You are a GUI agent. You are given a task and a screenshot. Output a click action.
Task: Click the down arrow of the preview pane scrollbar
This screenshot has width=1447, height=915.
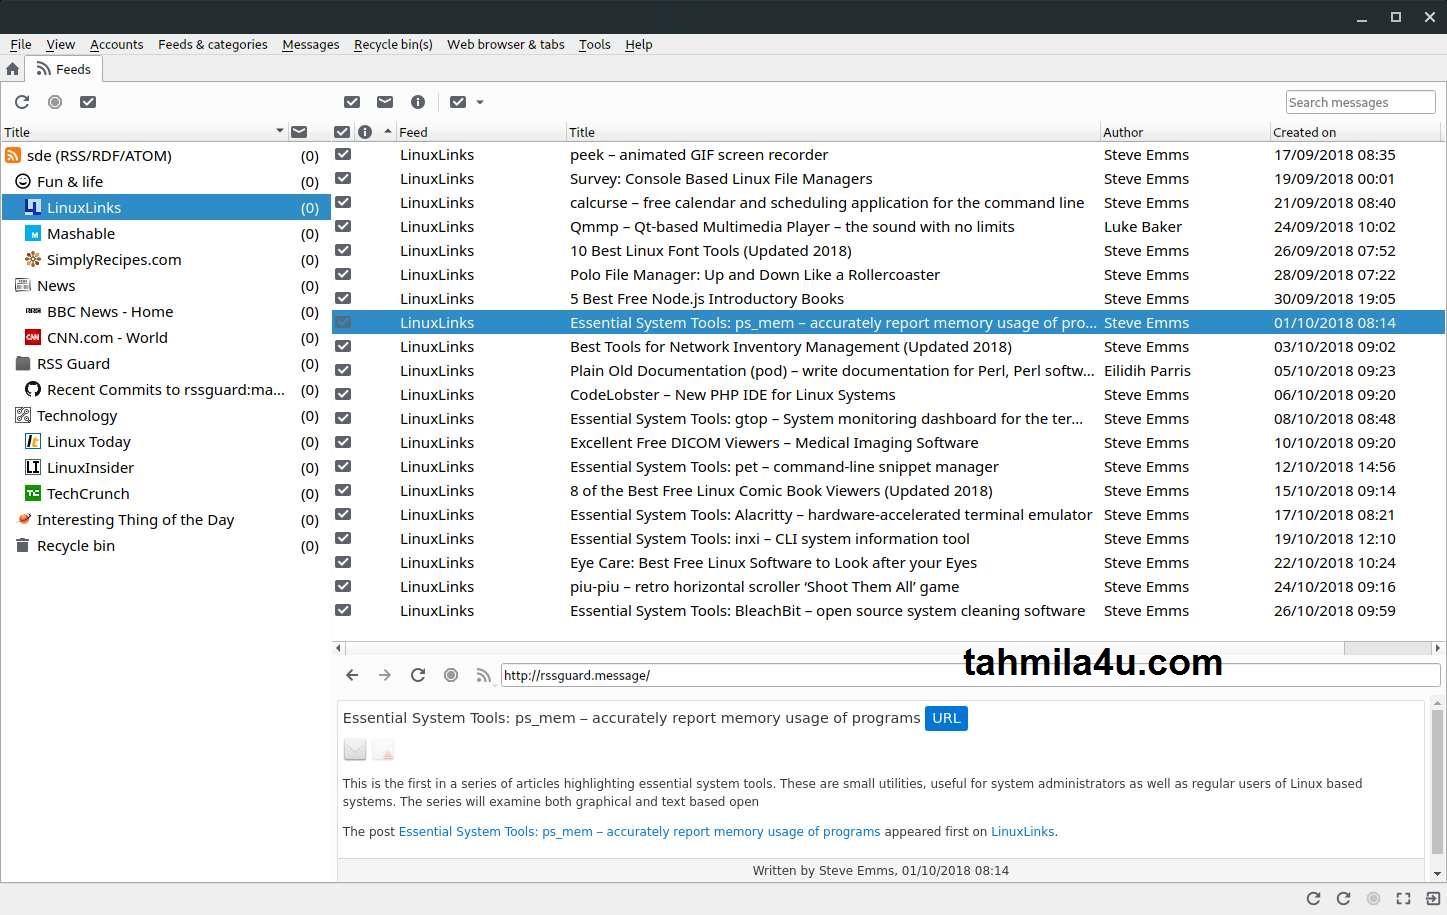(1437, 875)
